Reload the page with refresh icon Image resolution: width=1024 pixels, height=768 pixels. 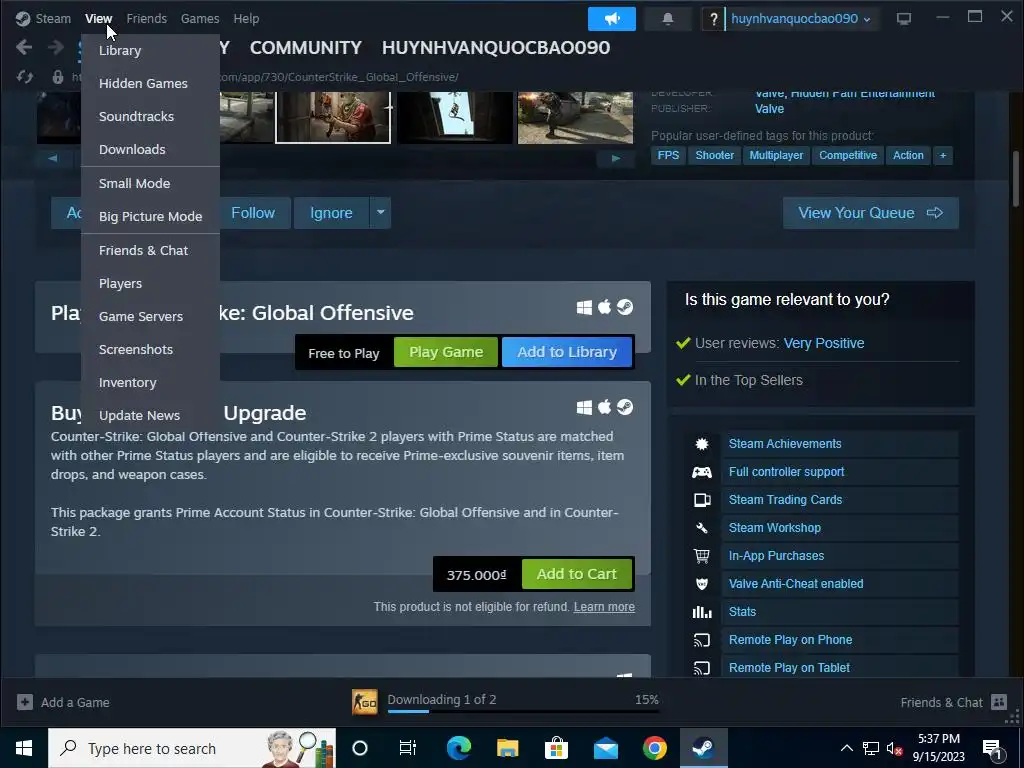(x=25, y=77)
